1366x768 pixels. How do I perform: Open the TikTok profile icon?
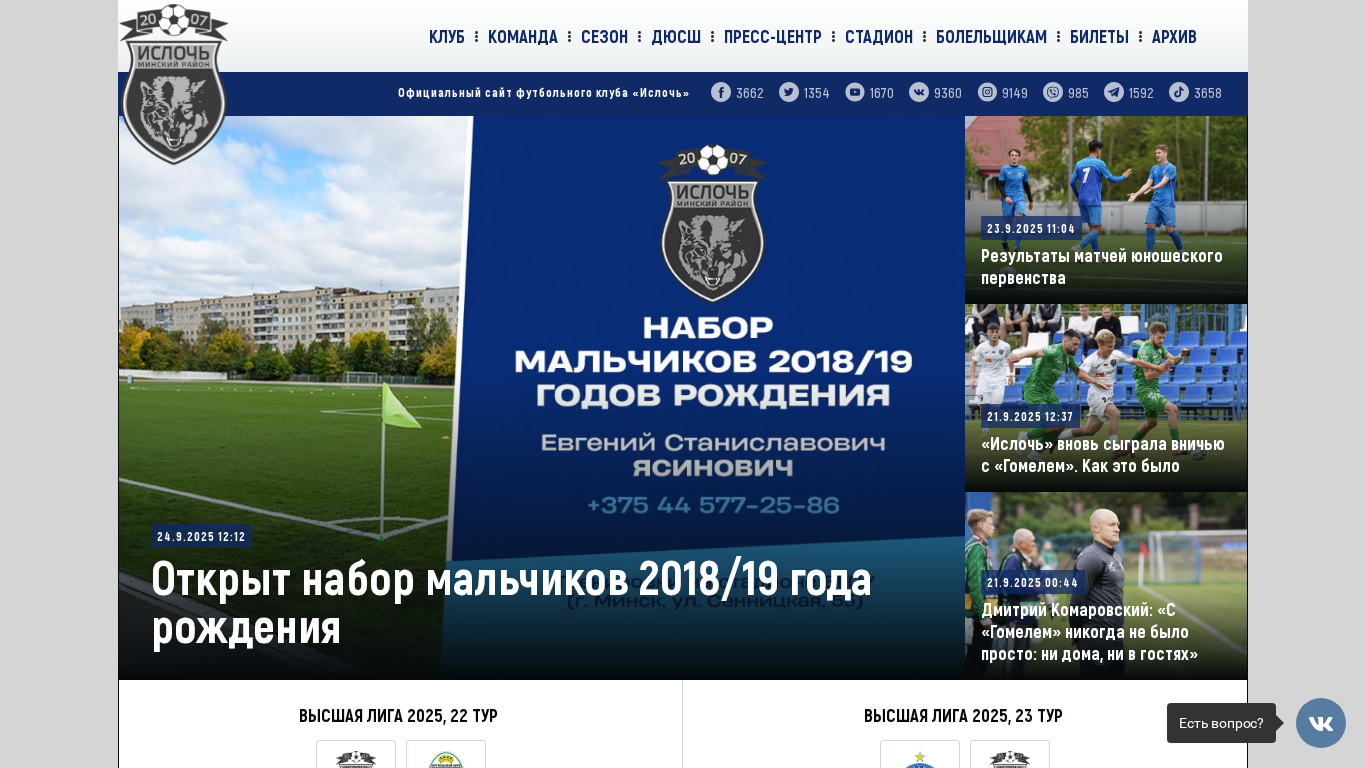point(1179,92)
